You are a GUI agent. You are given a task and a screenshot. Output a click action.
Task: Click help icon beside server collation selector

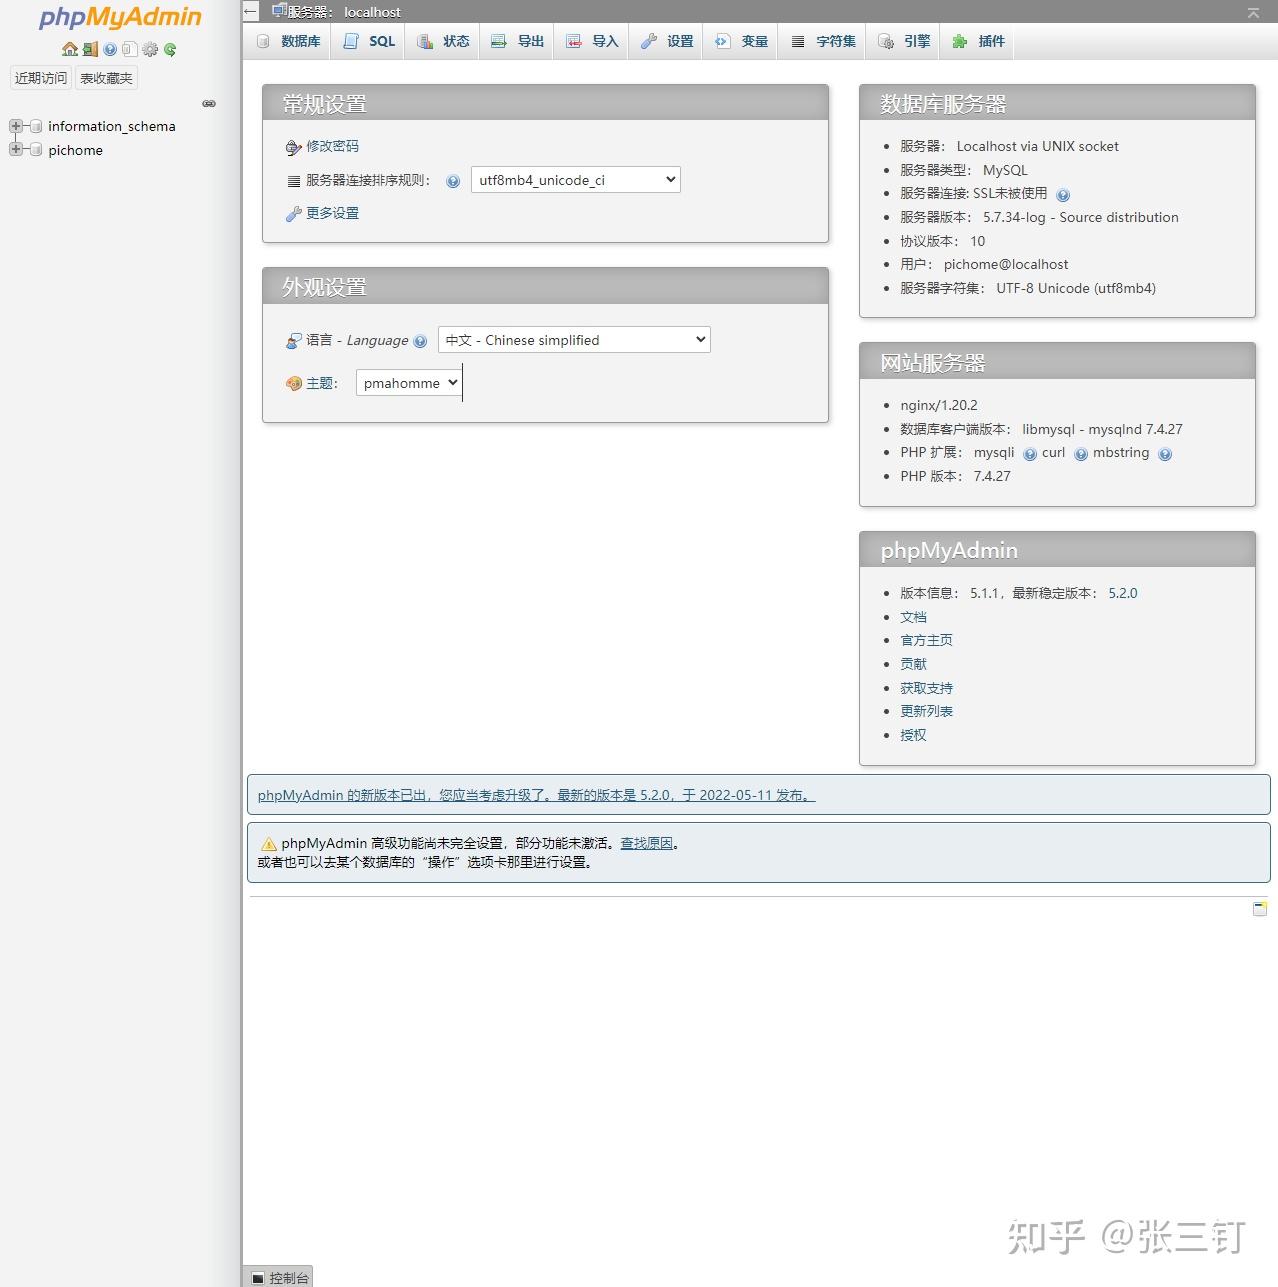(x=453, y=180)
